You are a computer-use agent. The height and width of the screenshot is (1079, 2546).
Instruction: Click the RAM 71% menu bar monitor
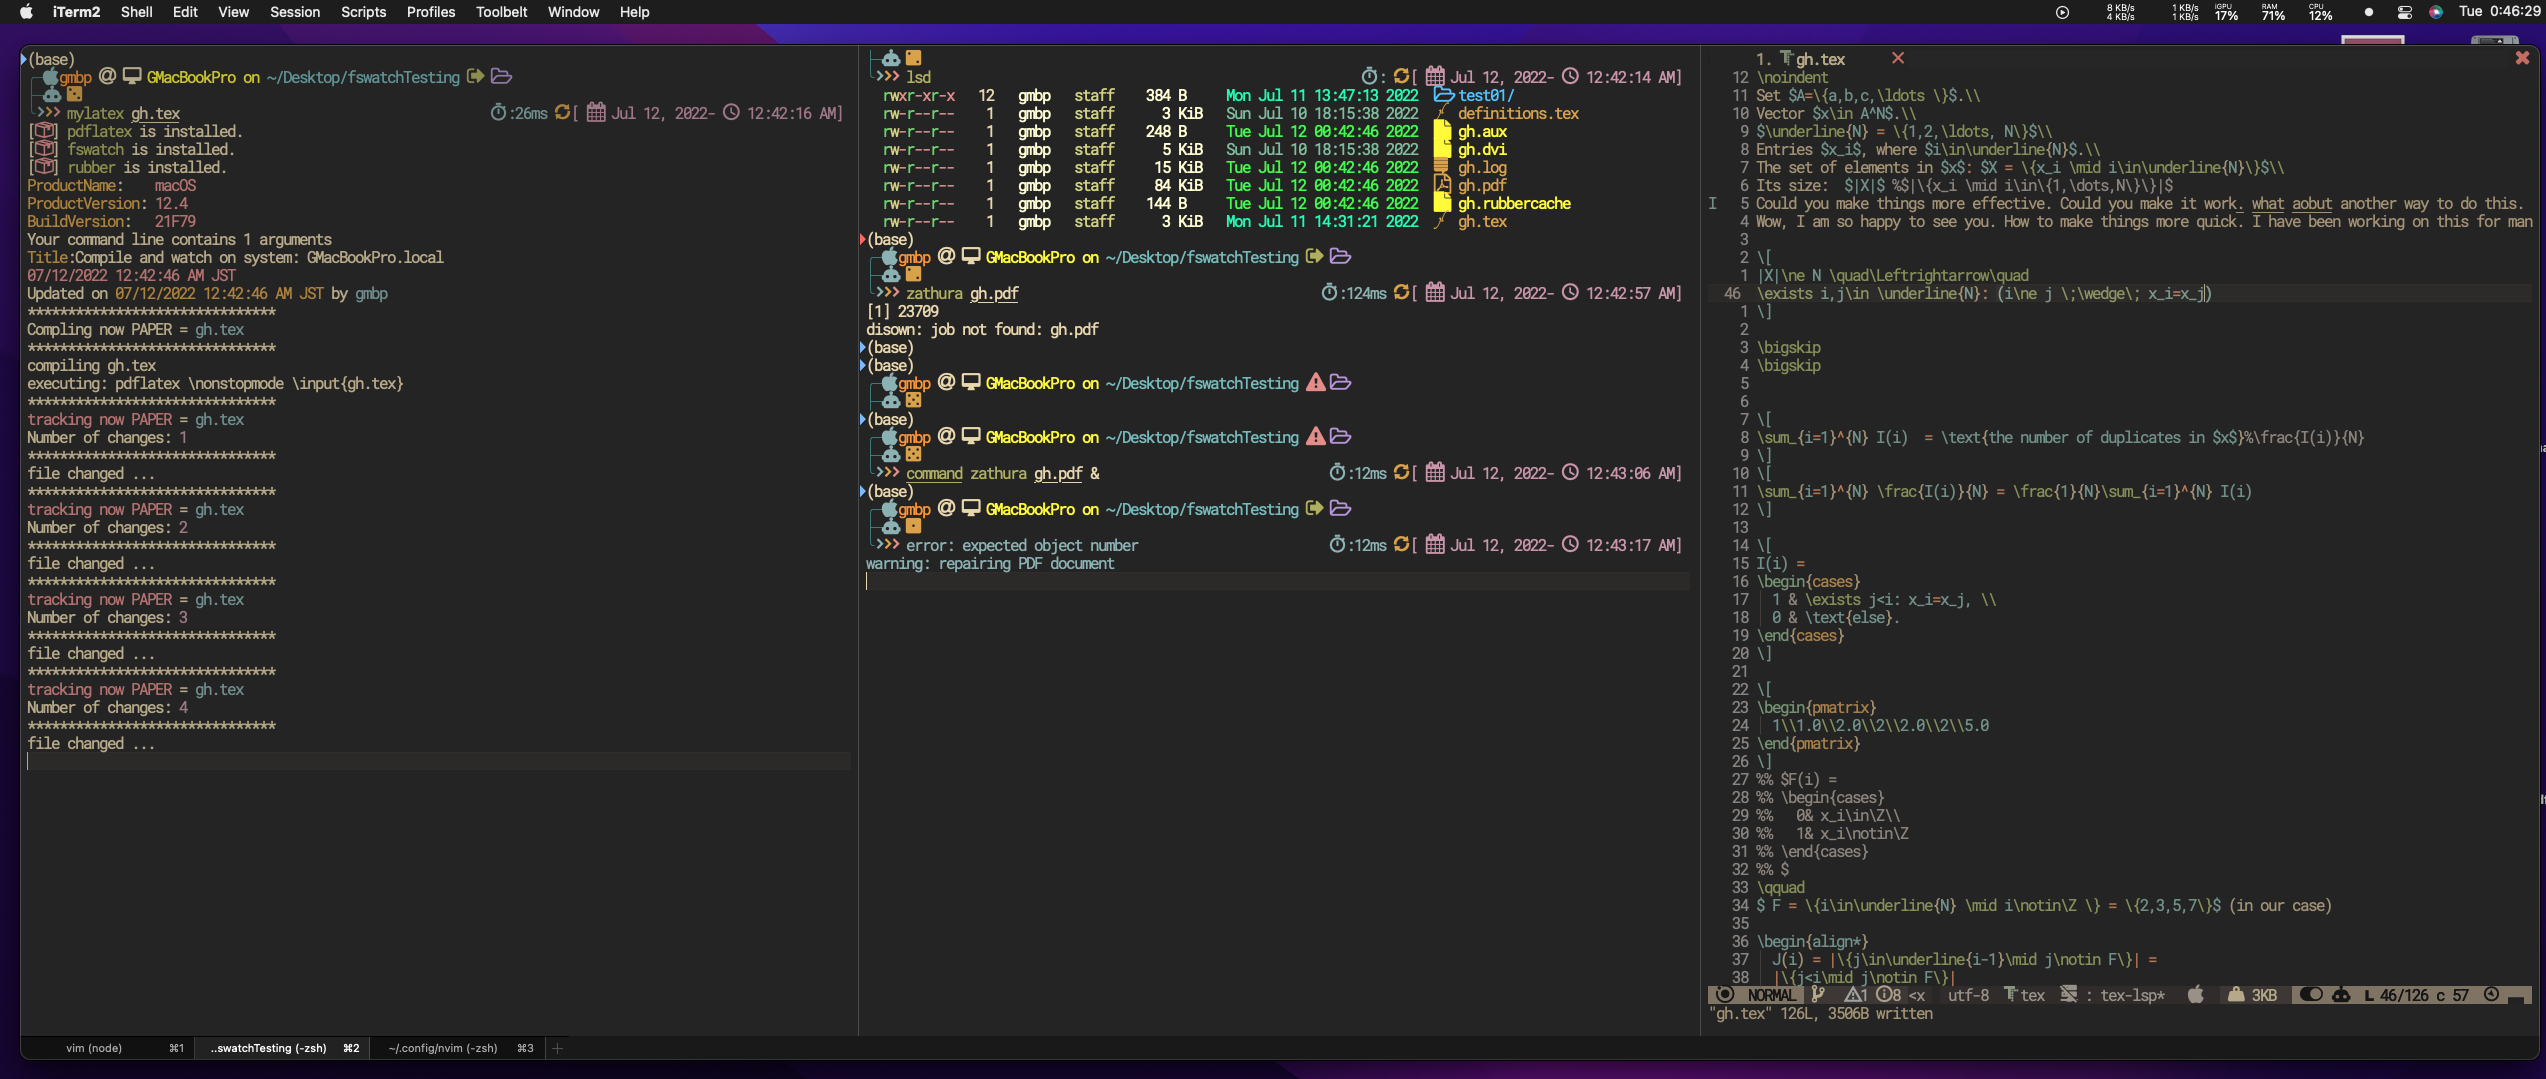(x=2272, y=12)
